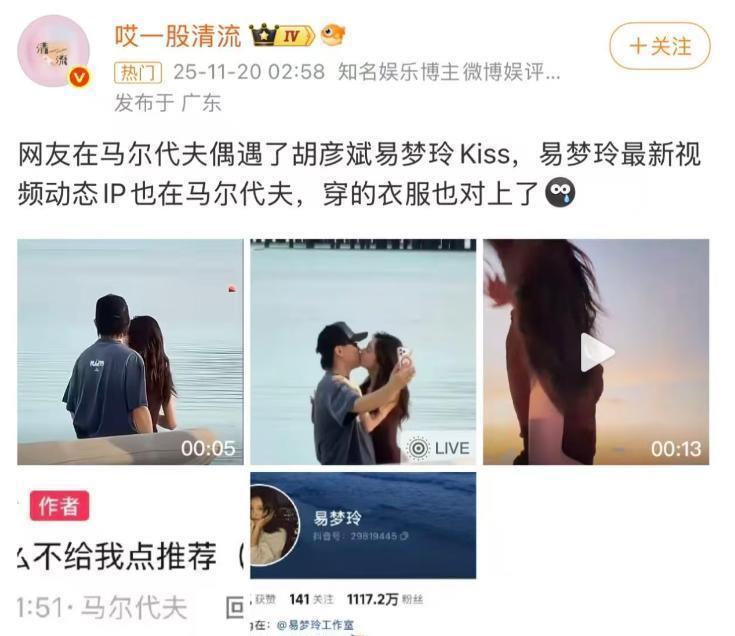Image resolution: width=735 pixels, height=636 pixels.
Task: Tap the crying emoji in post text
Action: 560,193
